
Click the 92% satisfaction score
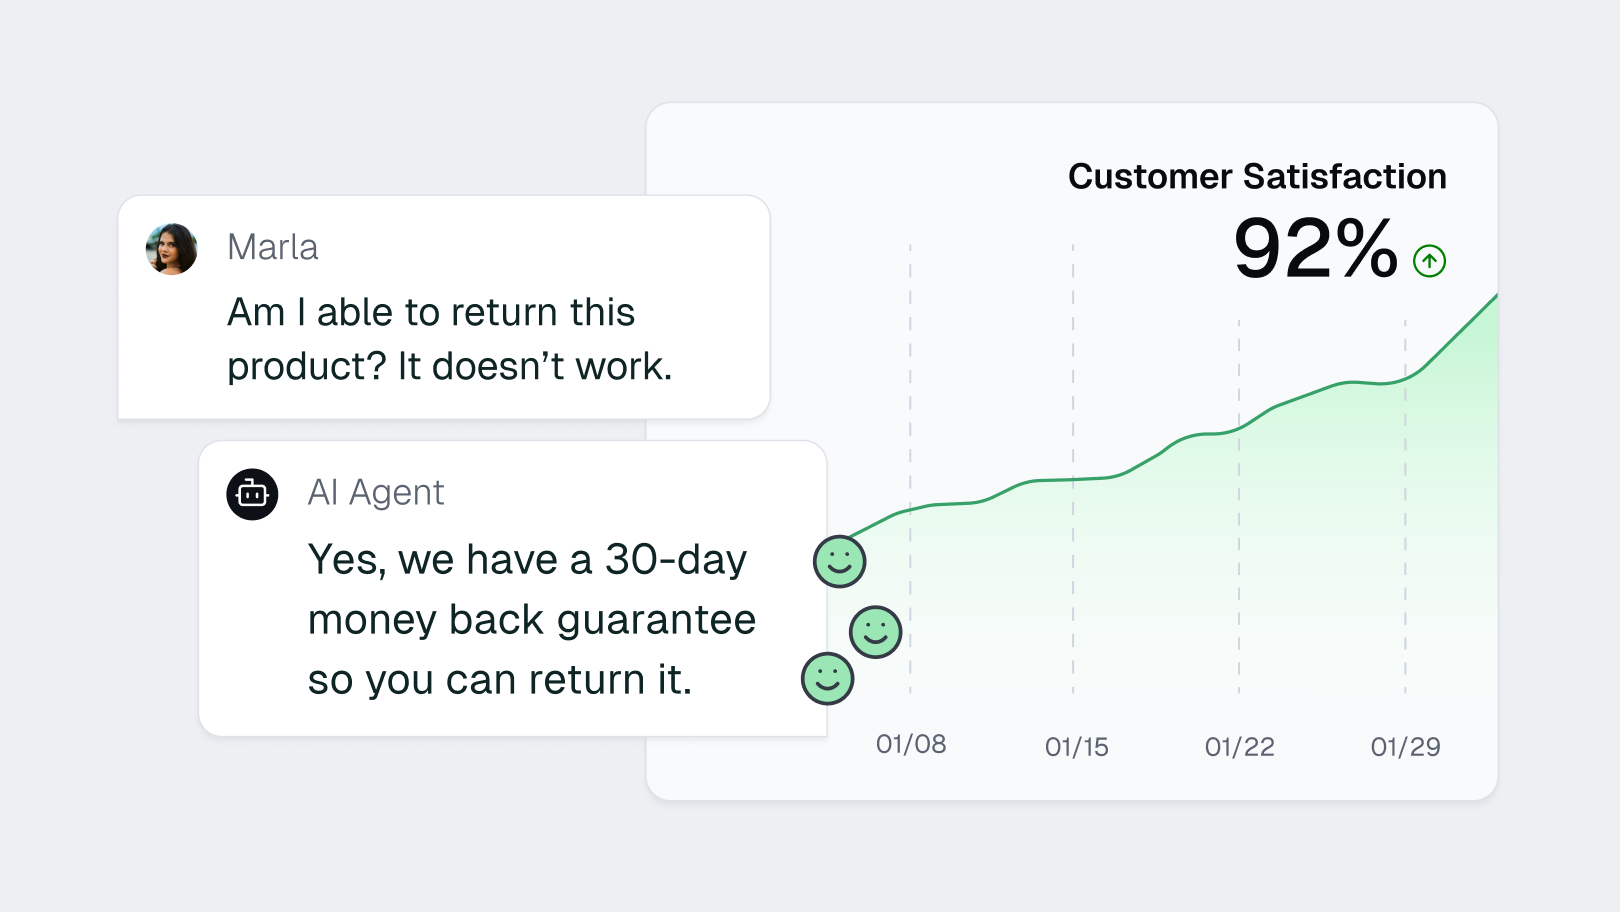point(1314,248)
